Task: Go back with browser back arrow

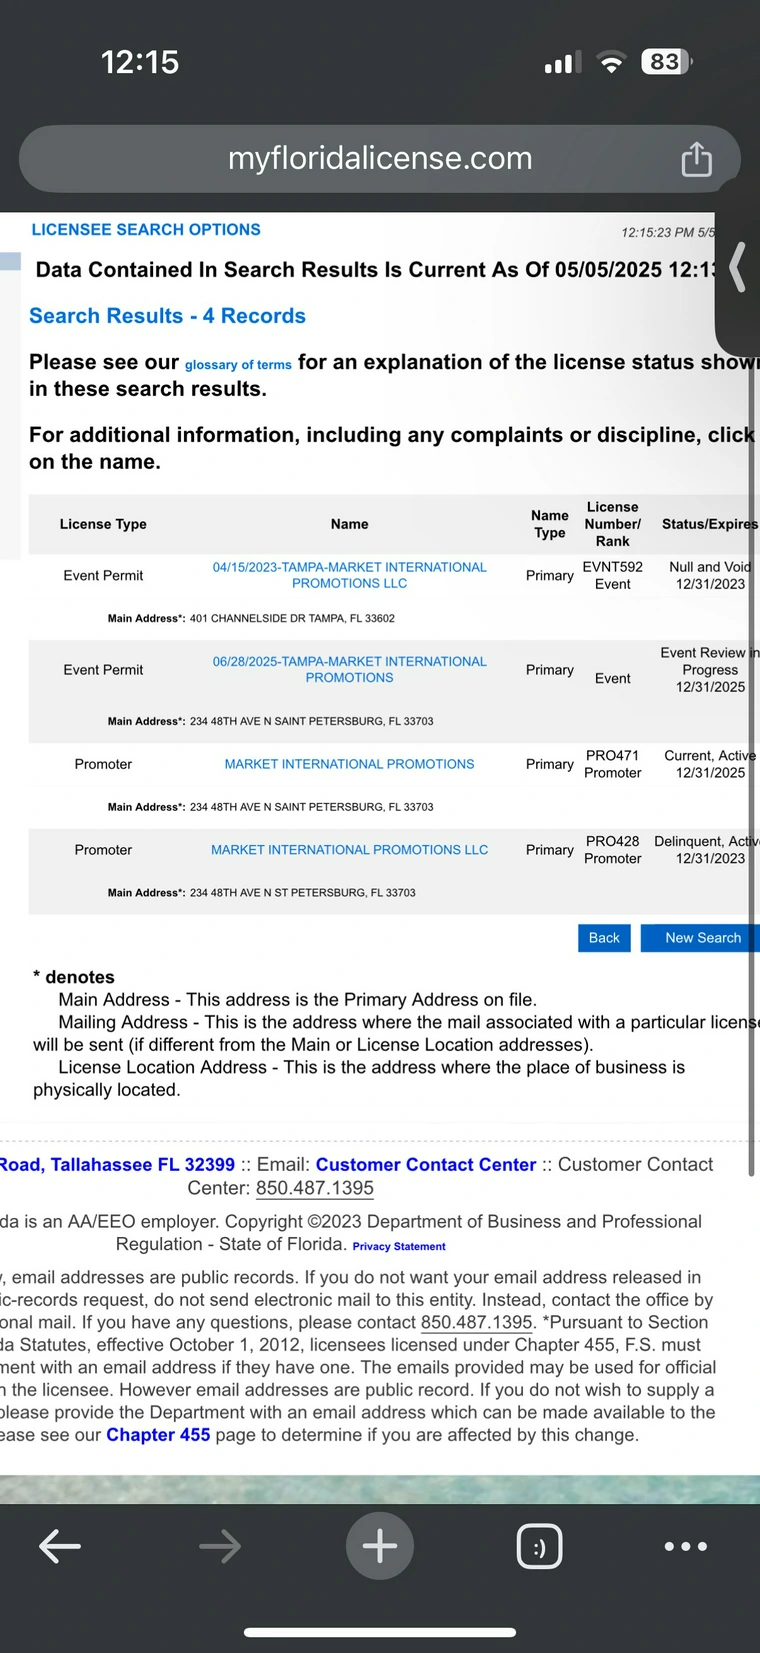Action: [x=60, y=1546]
